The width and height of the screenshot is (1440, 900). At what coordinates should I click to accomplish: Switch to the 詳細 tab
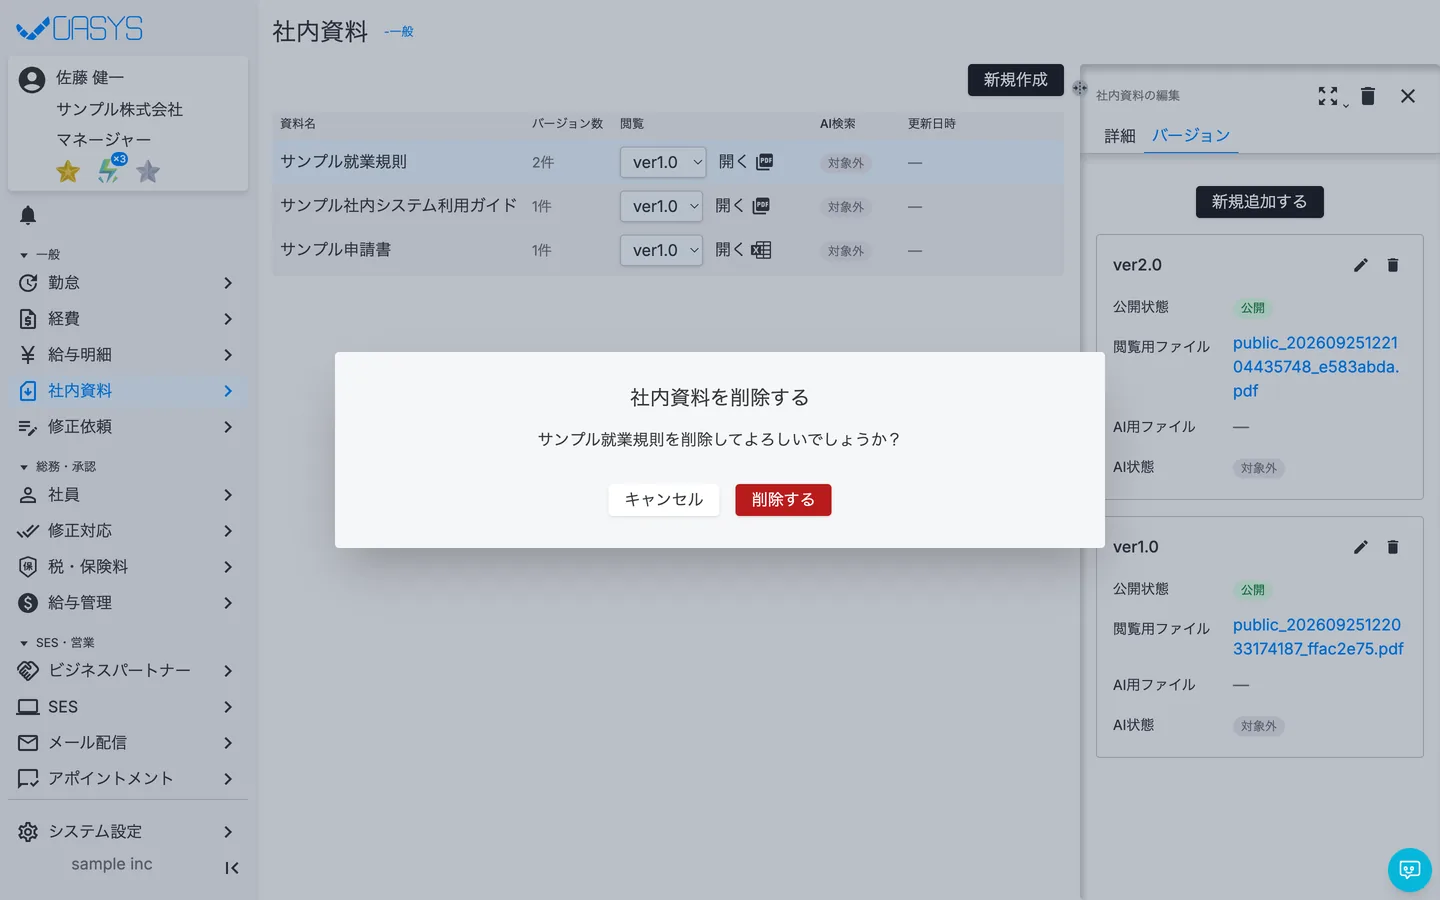pyautogui.click(x=1120, y=136)
